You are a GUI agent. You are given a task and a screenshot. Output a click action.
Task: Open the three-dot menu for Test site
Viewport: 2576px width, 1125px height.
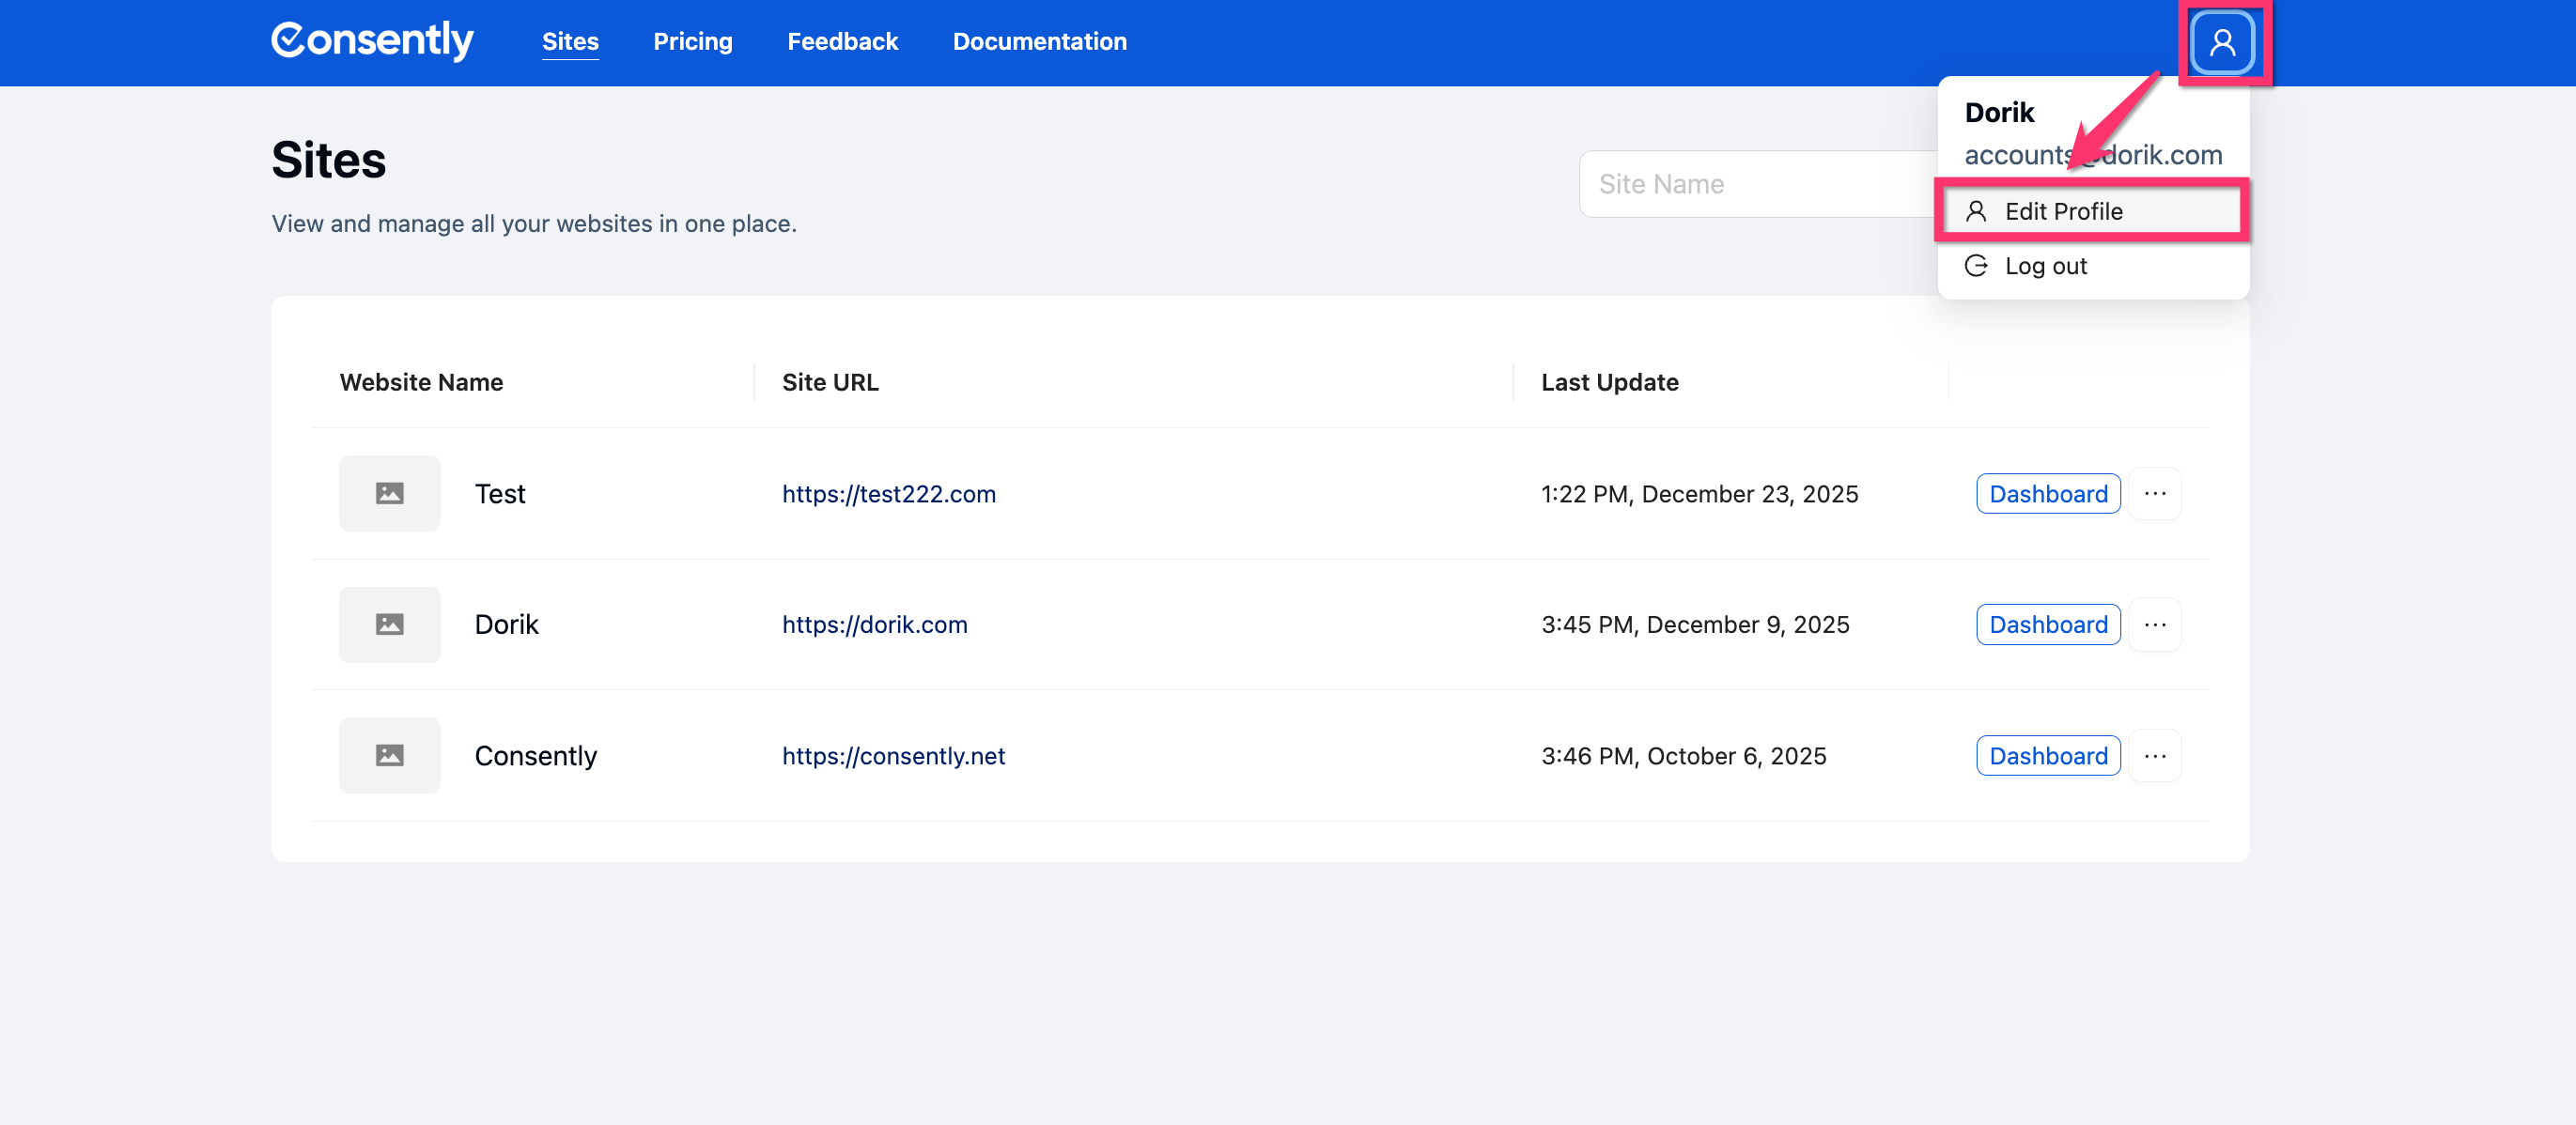click(x=2154, y=493)
